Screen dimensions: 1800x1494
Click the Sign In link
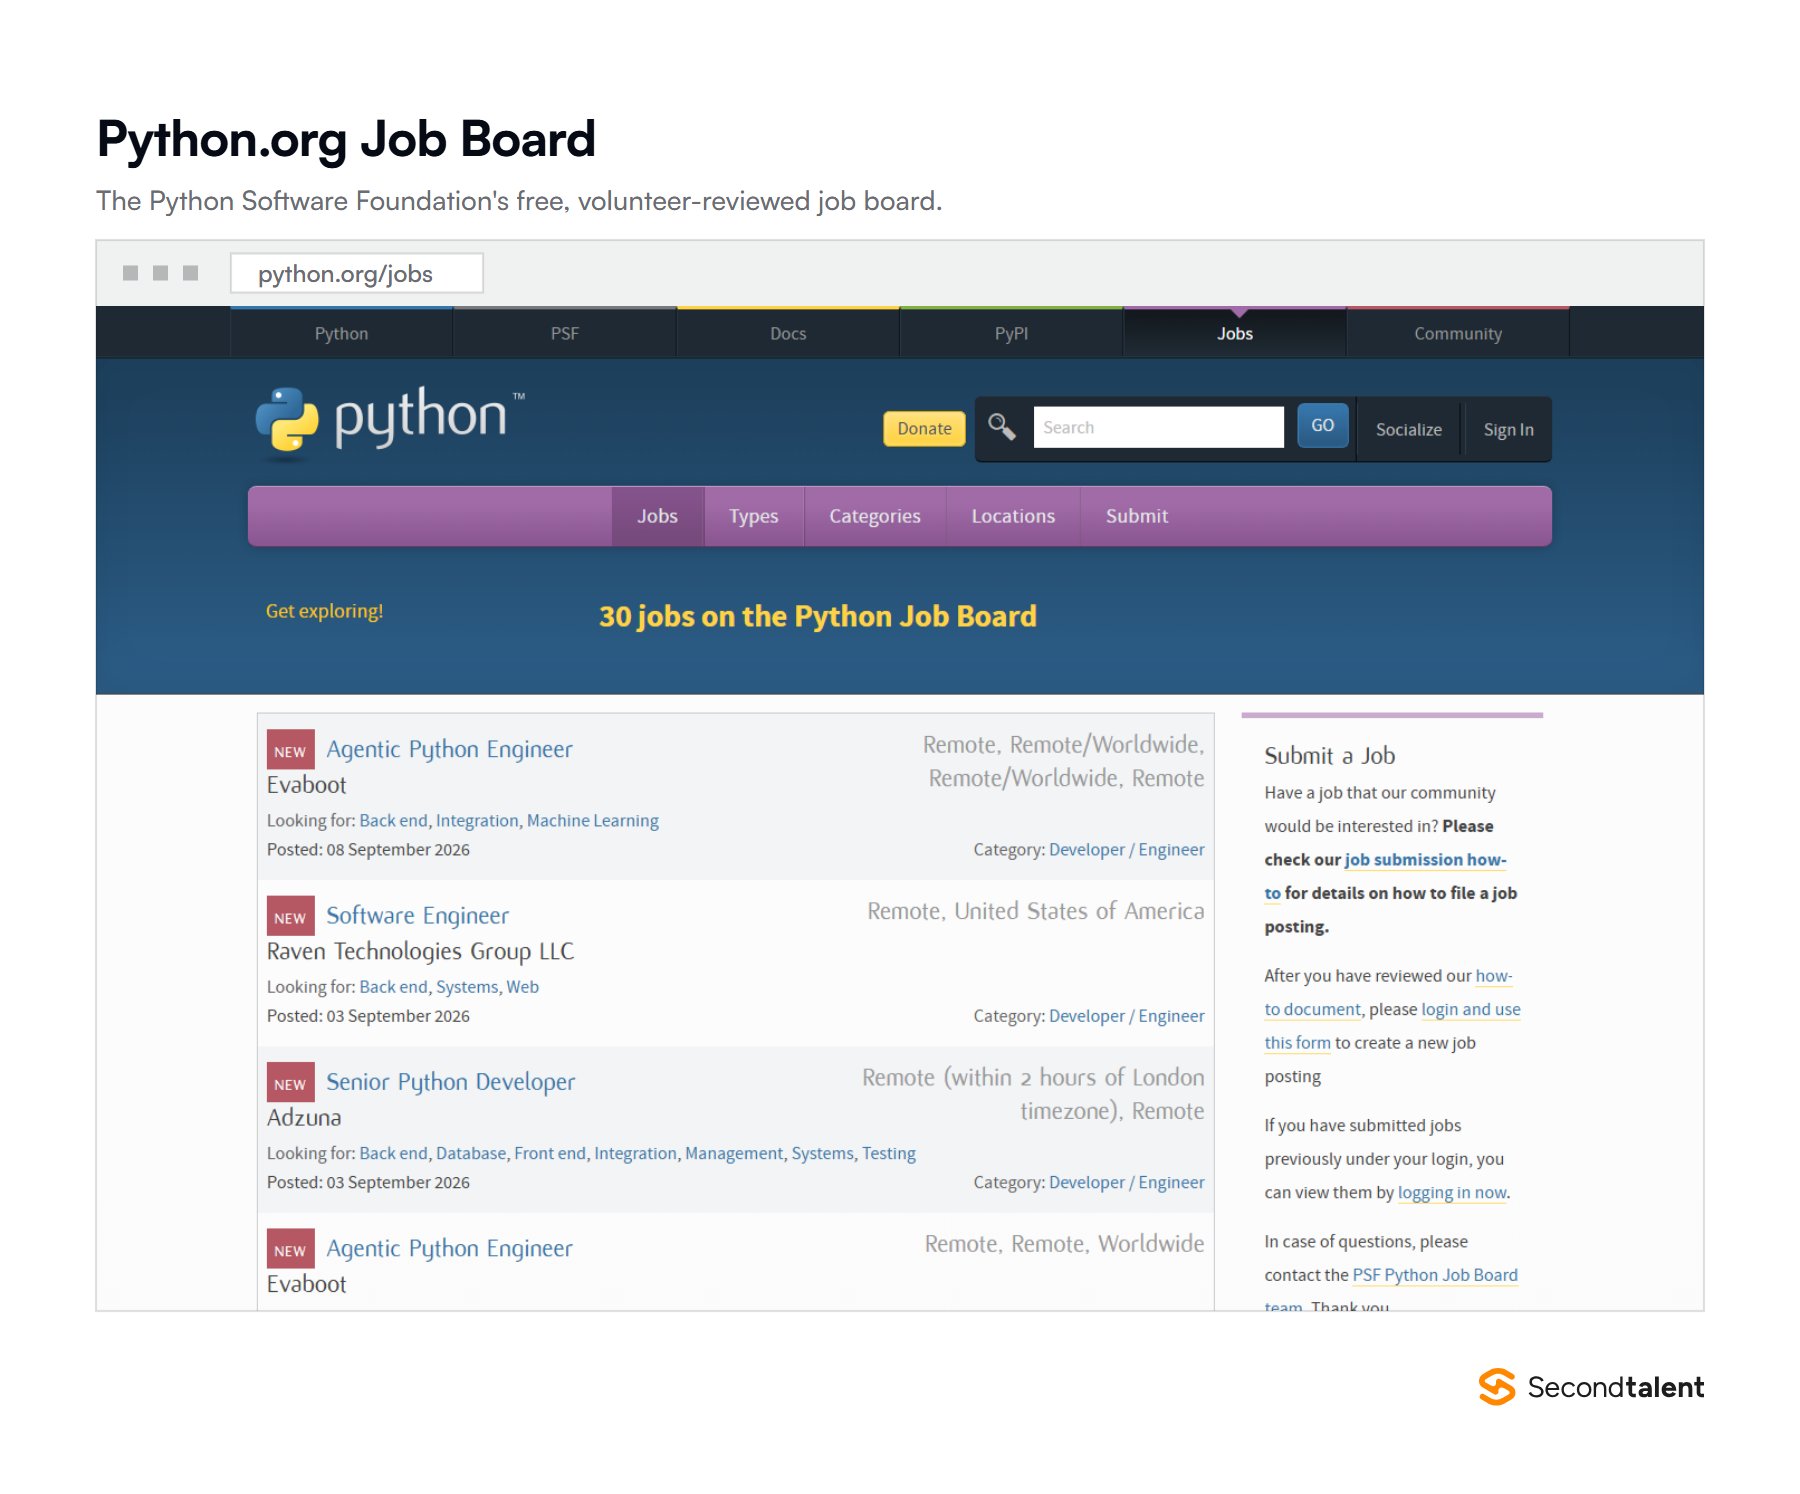[1508, 429]
